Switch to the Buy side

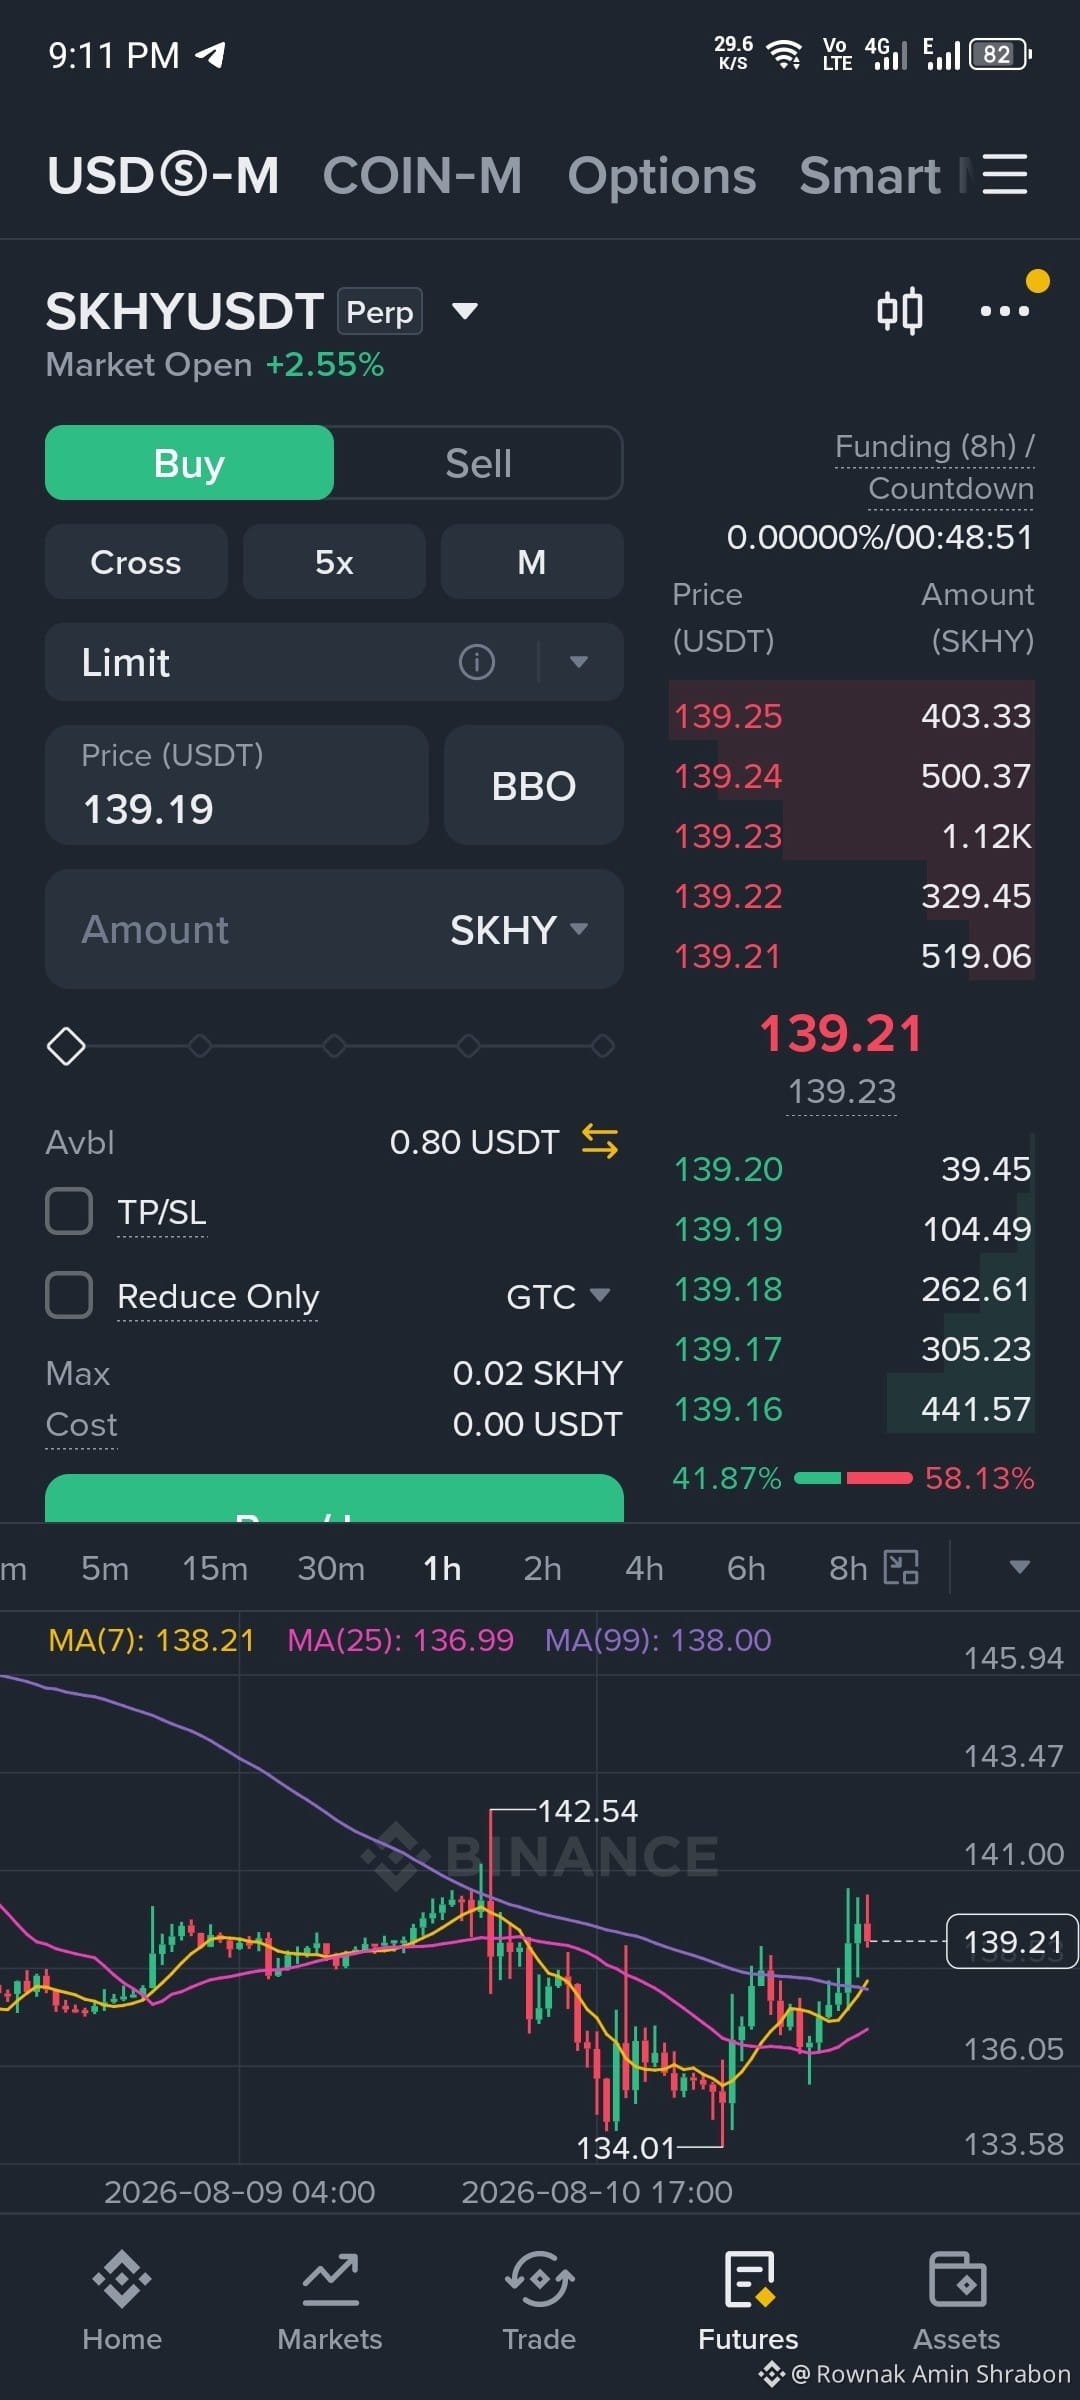point(189,462)
